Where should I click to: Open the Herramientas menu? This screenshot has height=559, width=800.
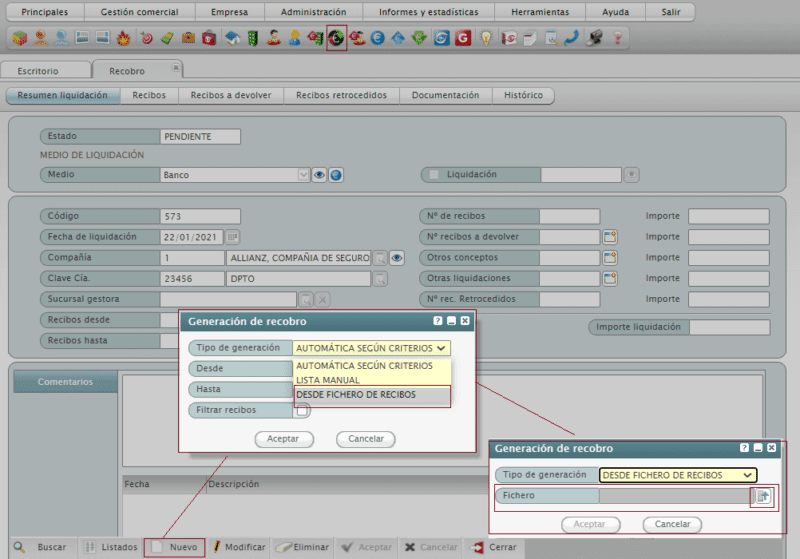[x=540, y=12]
